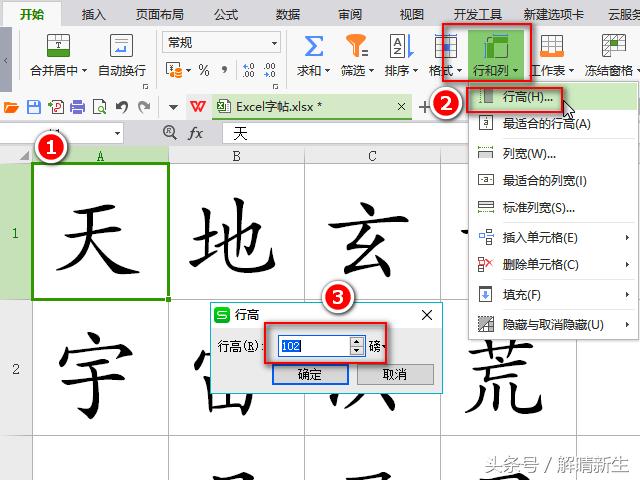Expand the currency format dropdown arrow
Viewport: 640px width, 480px height.
click(188, 70)
